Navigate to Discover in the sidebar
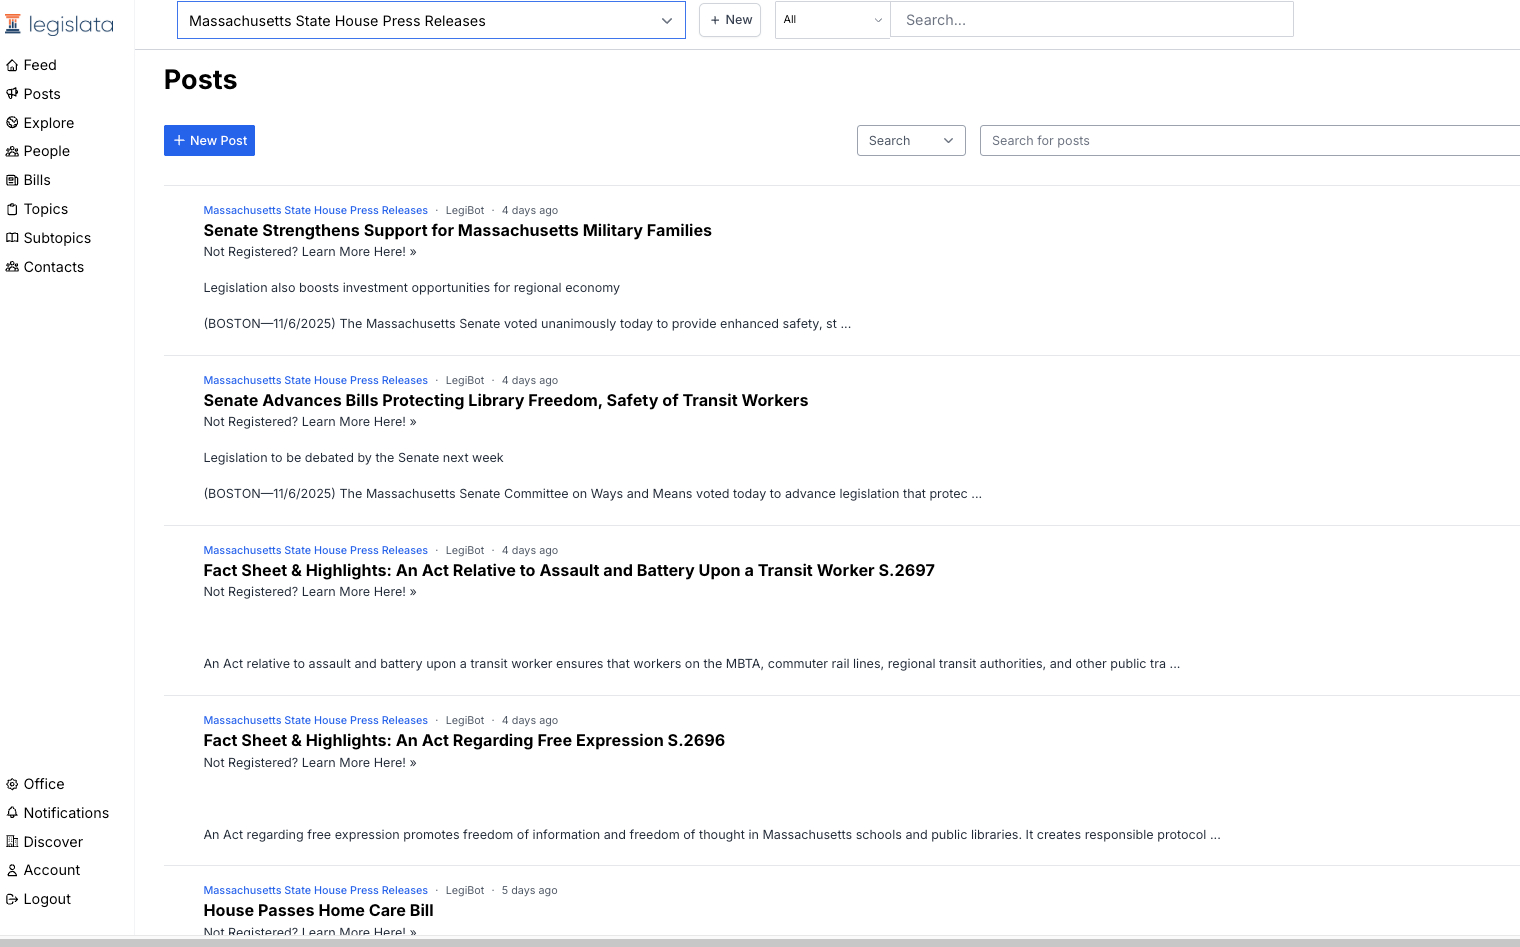 pyautogui.click(x=53, y=842)
